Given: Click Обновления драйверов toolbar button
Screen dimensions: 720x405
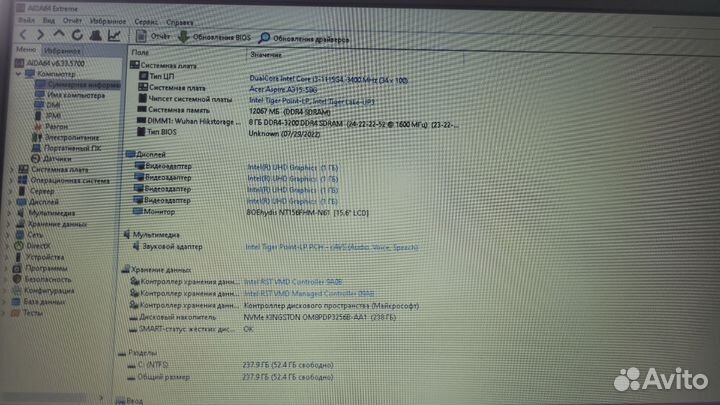Looking at the screenshot, I should tap(304, 39).
